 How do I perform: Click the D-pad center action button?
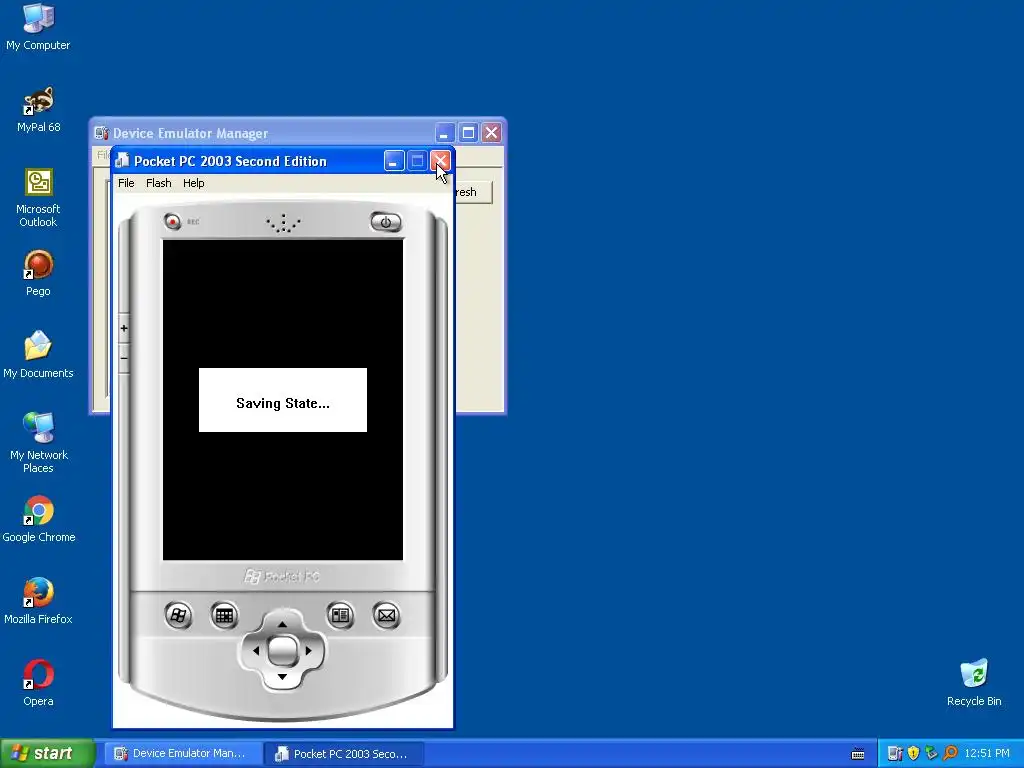[282, 650]
